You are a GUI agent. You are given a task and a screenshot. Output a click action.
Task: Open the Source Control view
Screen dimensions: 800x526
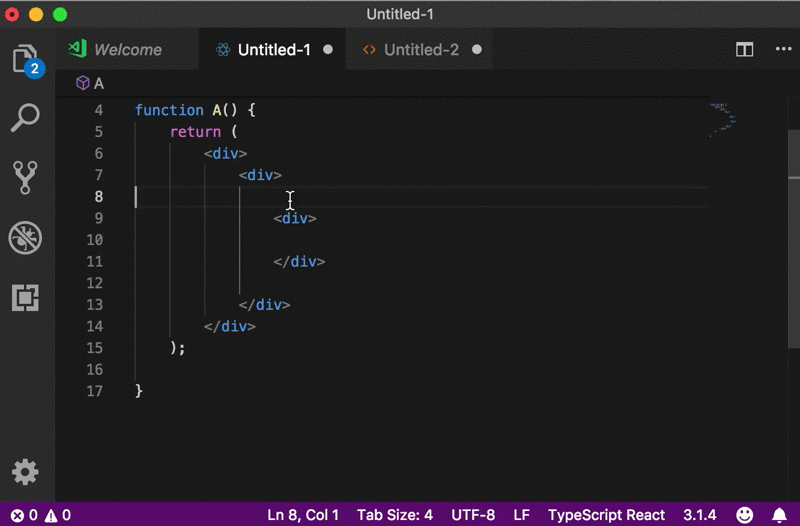[x=25, y=178]
